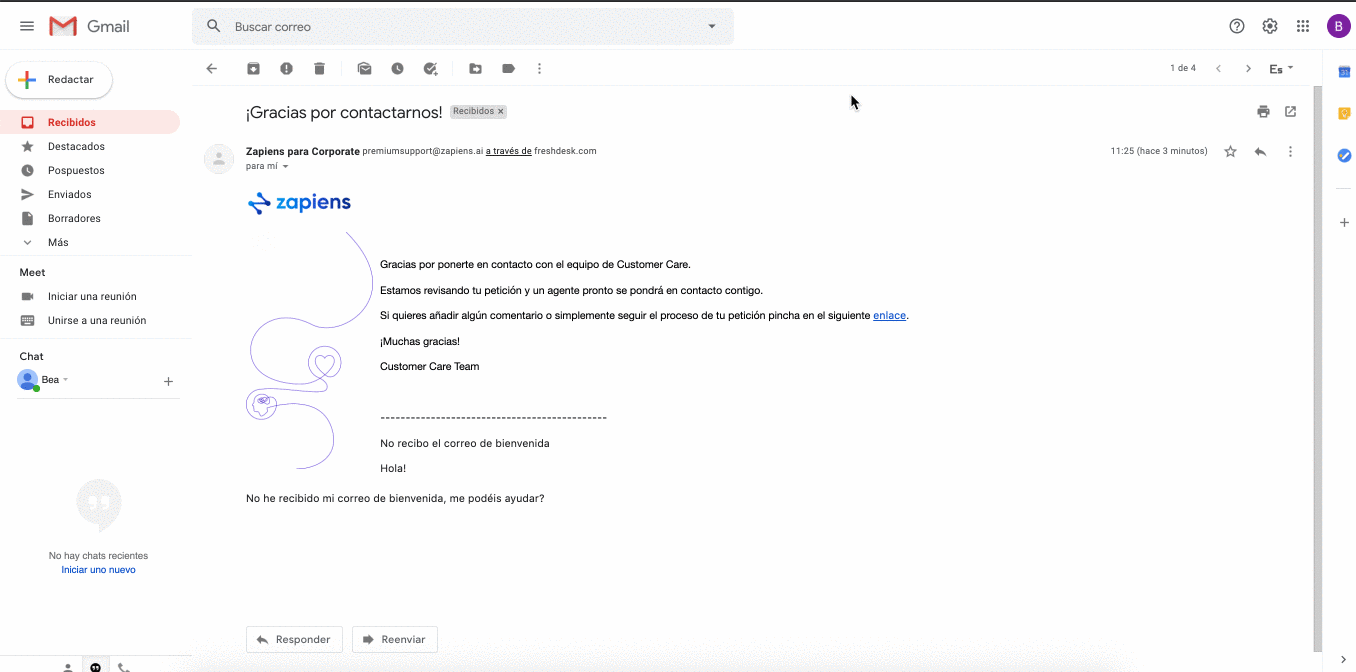
Task: Click the Responder button
Action: 294,639
